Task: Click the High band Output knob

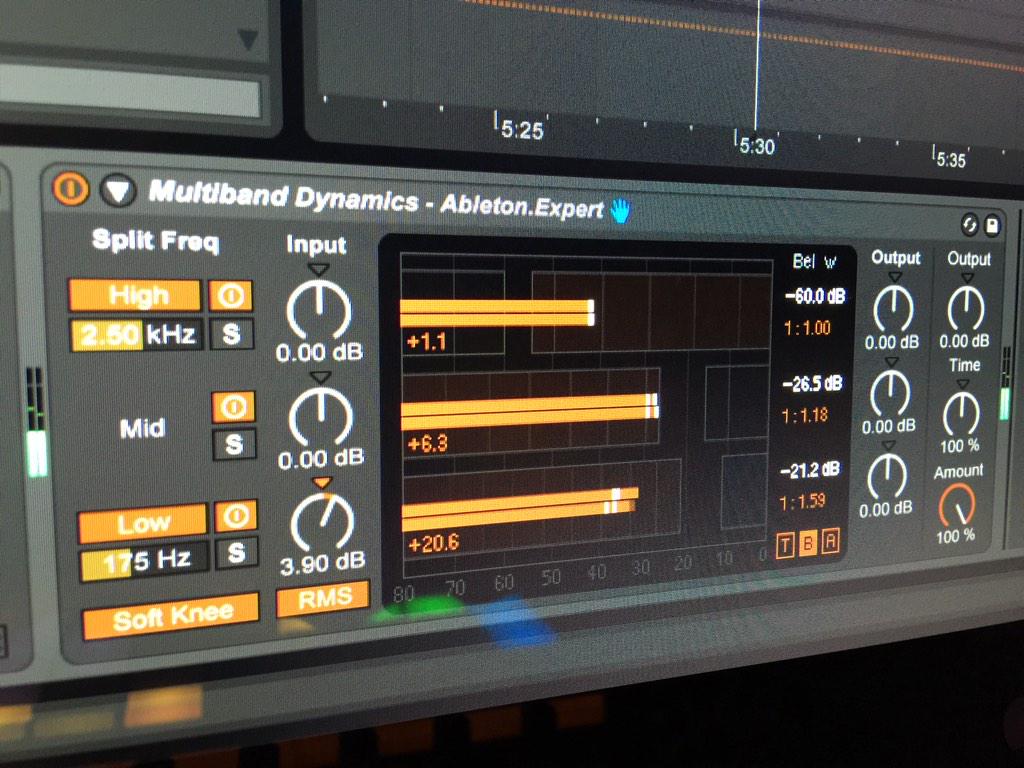Action: pyautogui.click(x=893, y=308)
